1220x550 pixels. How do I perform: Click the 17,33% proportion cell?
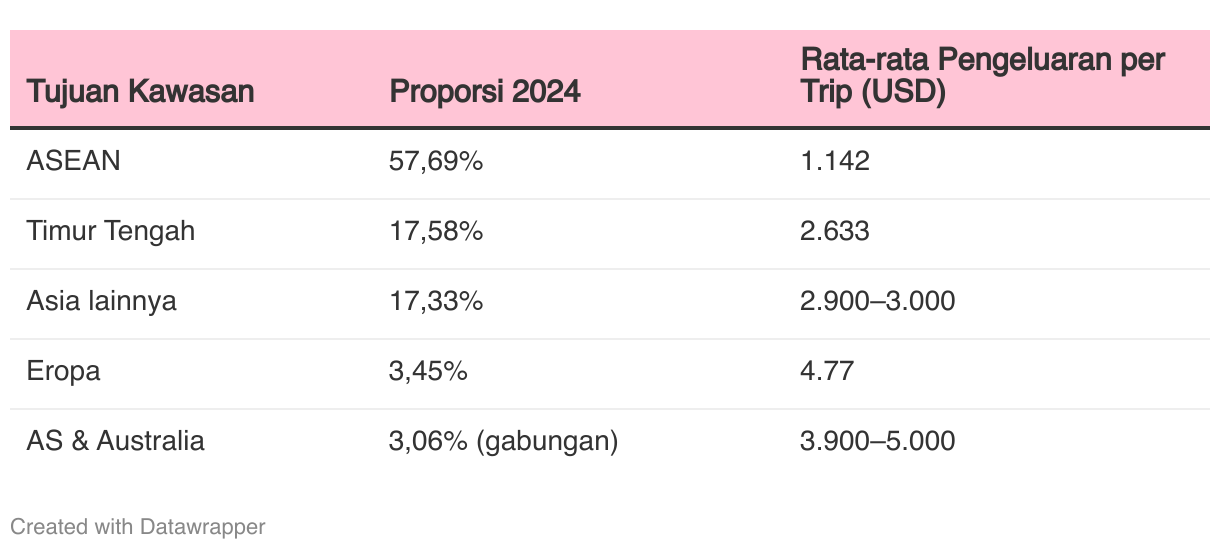tap(436, 300)
